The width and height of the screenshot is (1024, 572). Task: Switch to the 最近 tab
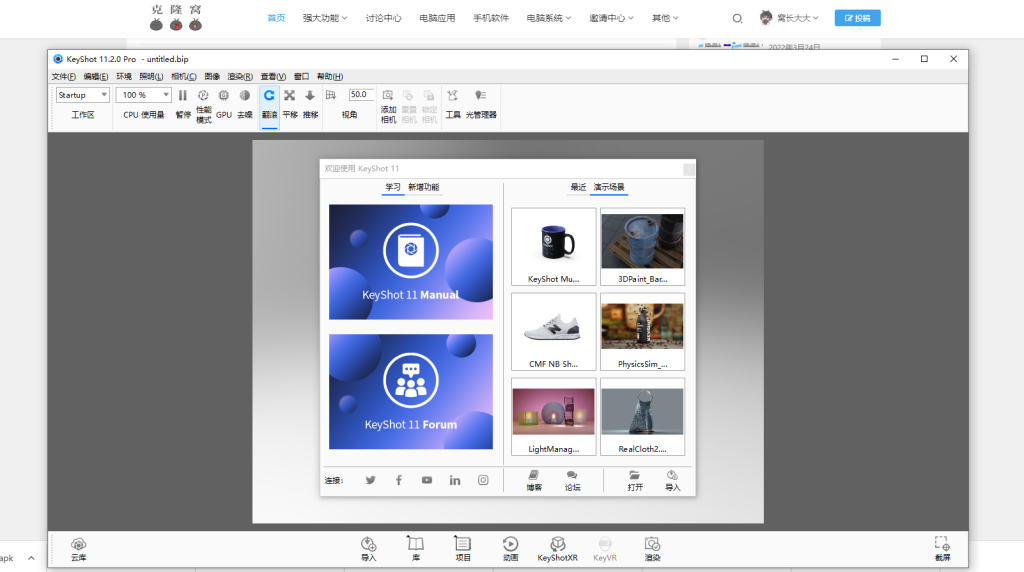[578, 187]
